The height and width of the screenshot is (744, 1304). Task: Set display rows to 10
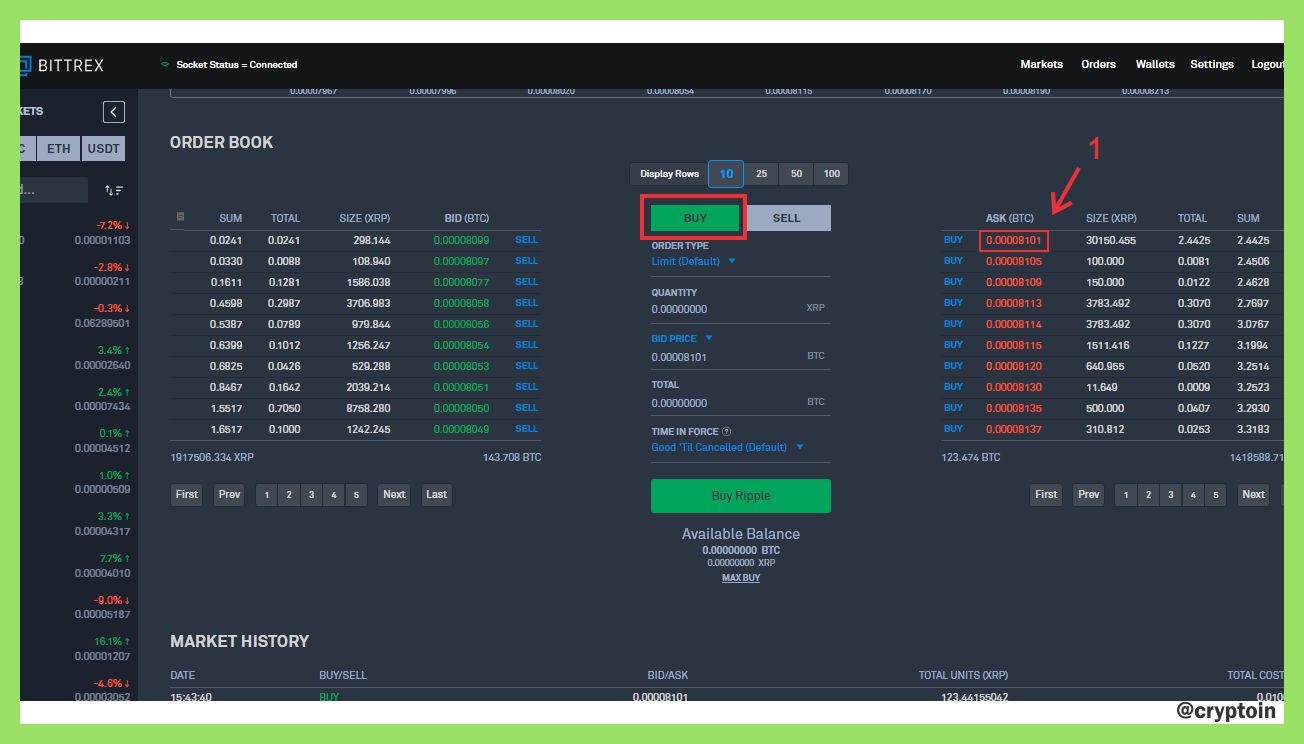(x=726, y=174)
